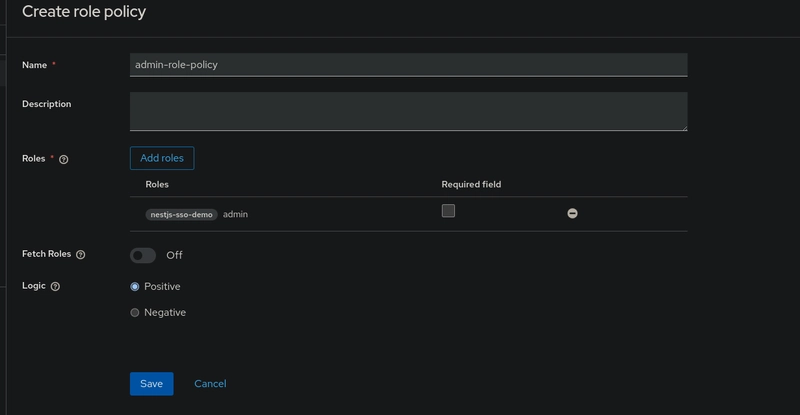Toggle the Fetch Roles switch
This screenshot has height=415, width=800.
coord(143,255)
